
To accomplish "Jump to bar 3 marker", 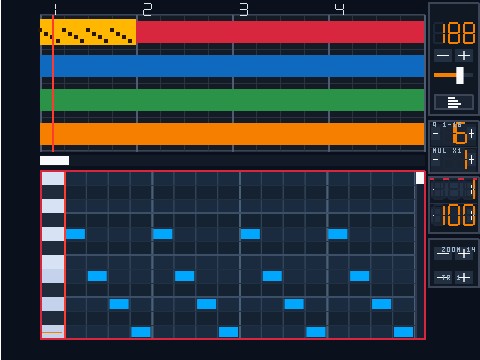I will pyautogui.click(x=244, y=9).
